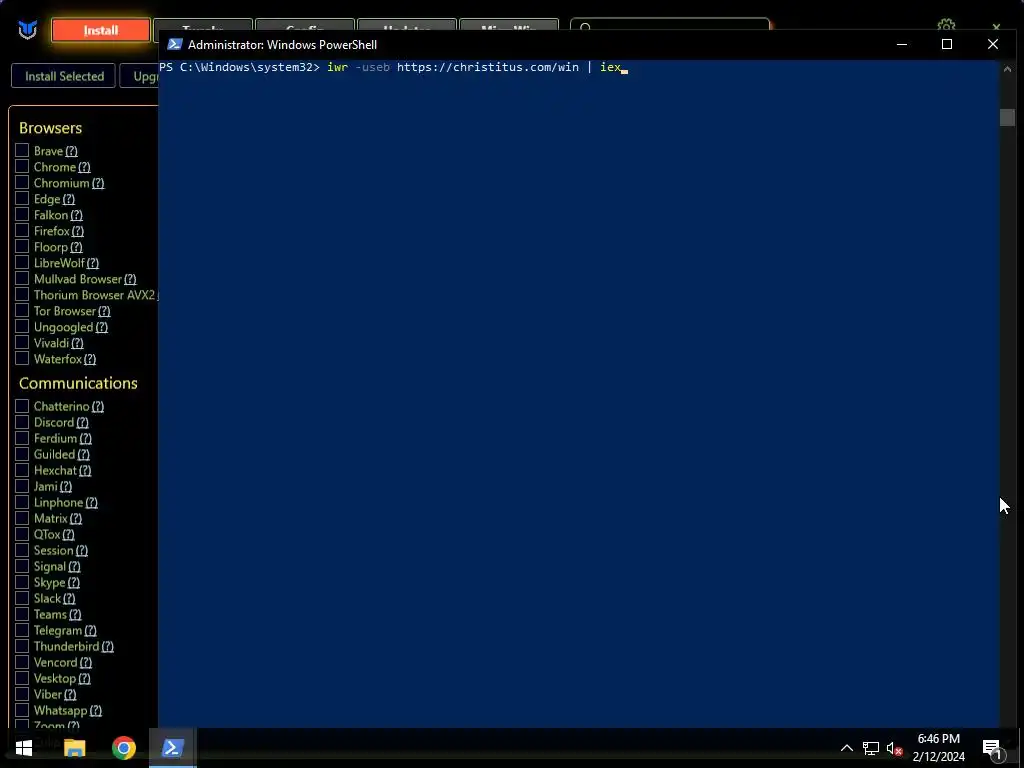1024x768 pixels.
Task: Click the Ungoogled label
Action: 63,327
